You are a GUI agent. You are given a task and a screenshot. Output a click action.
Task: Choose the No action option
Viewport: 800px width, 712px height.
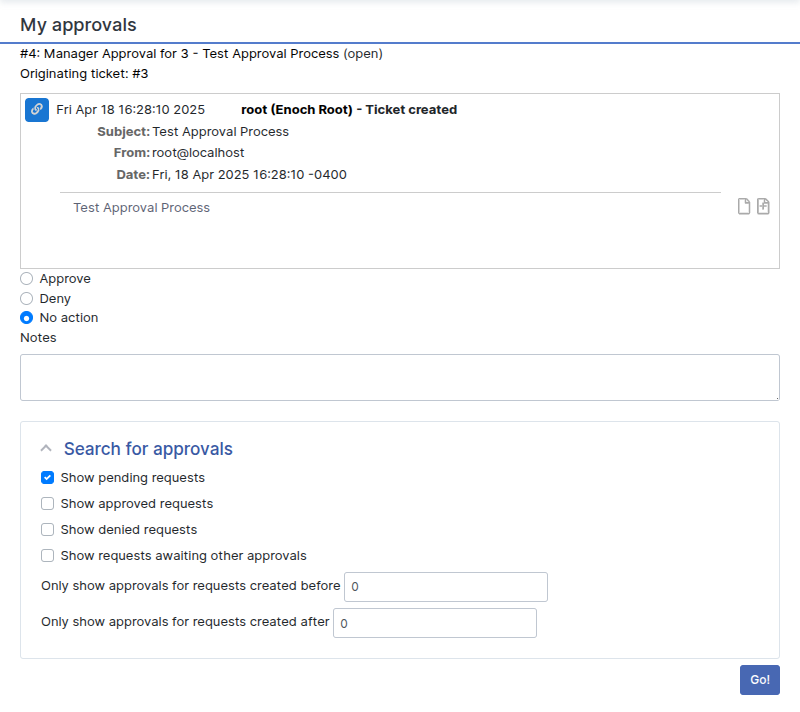[x=26, y=317]
